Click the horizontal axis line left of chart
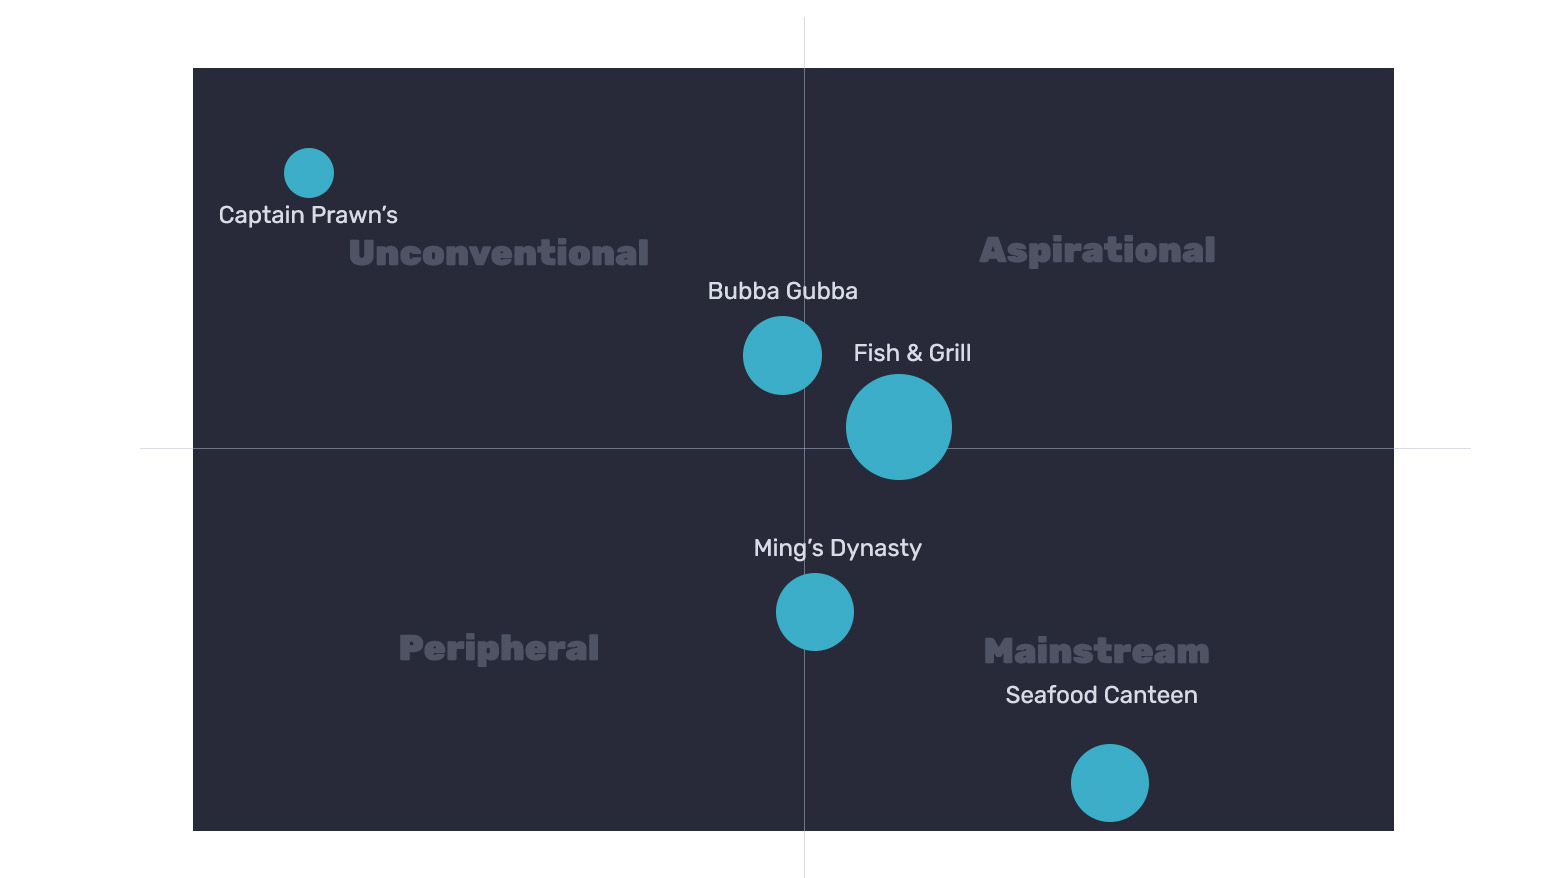Image resolution: width=1567 pixels, height=878 pixels. [166, 448]
